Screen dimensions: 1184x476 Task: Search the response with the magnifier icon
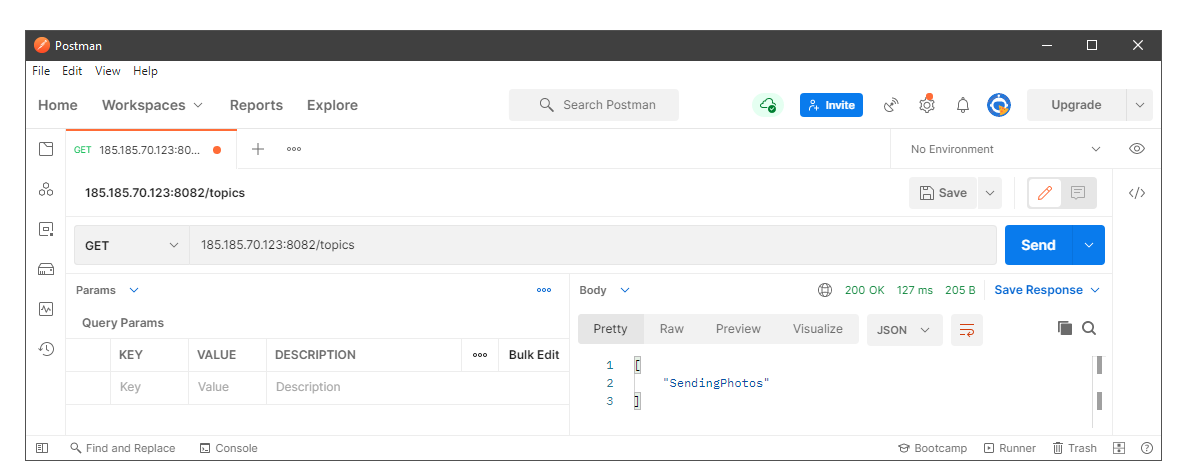(x=1089, y=328)
